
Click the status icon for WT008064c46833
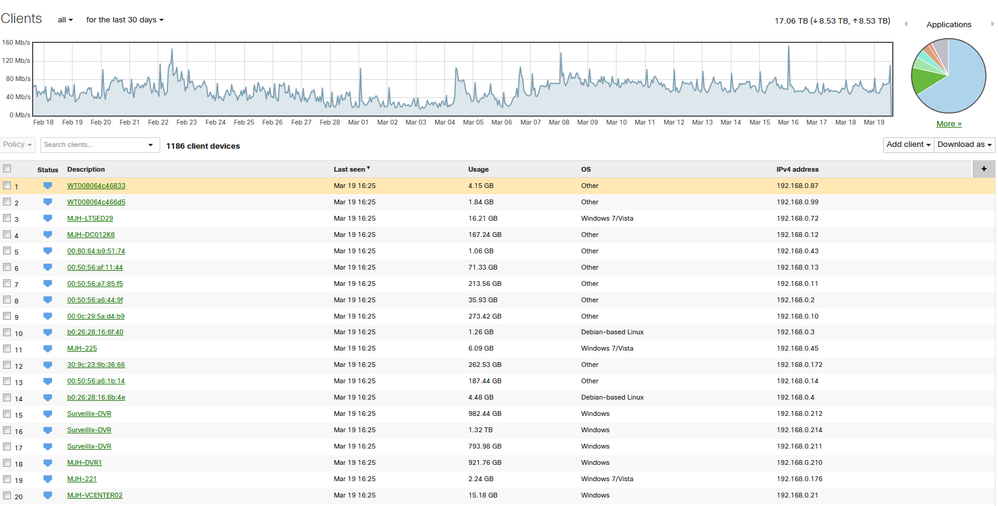coord(47,186)
